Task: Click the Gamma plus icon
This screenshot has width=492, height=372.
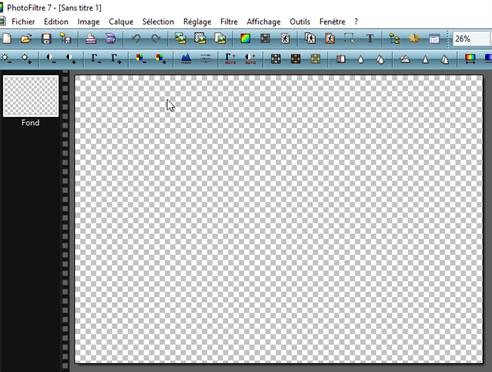Action: click(116, 59)
